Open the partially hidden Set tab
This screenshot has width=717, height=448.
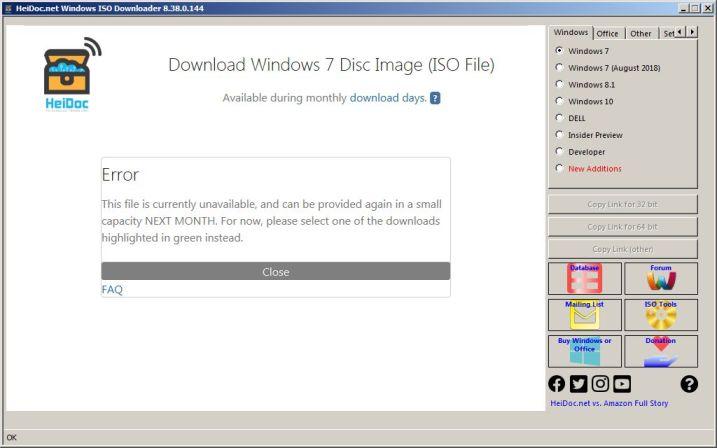click(668, 33)
